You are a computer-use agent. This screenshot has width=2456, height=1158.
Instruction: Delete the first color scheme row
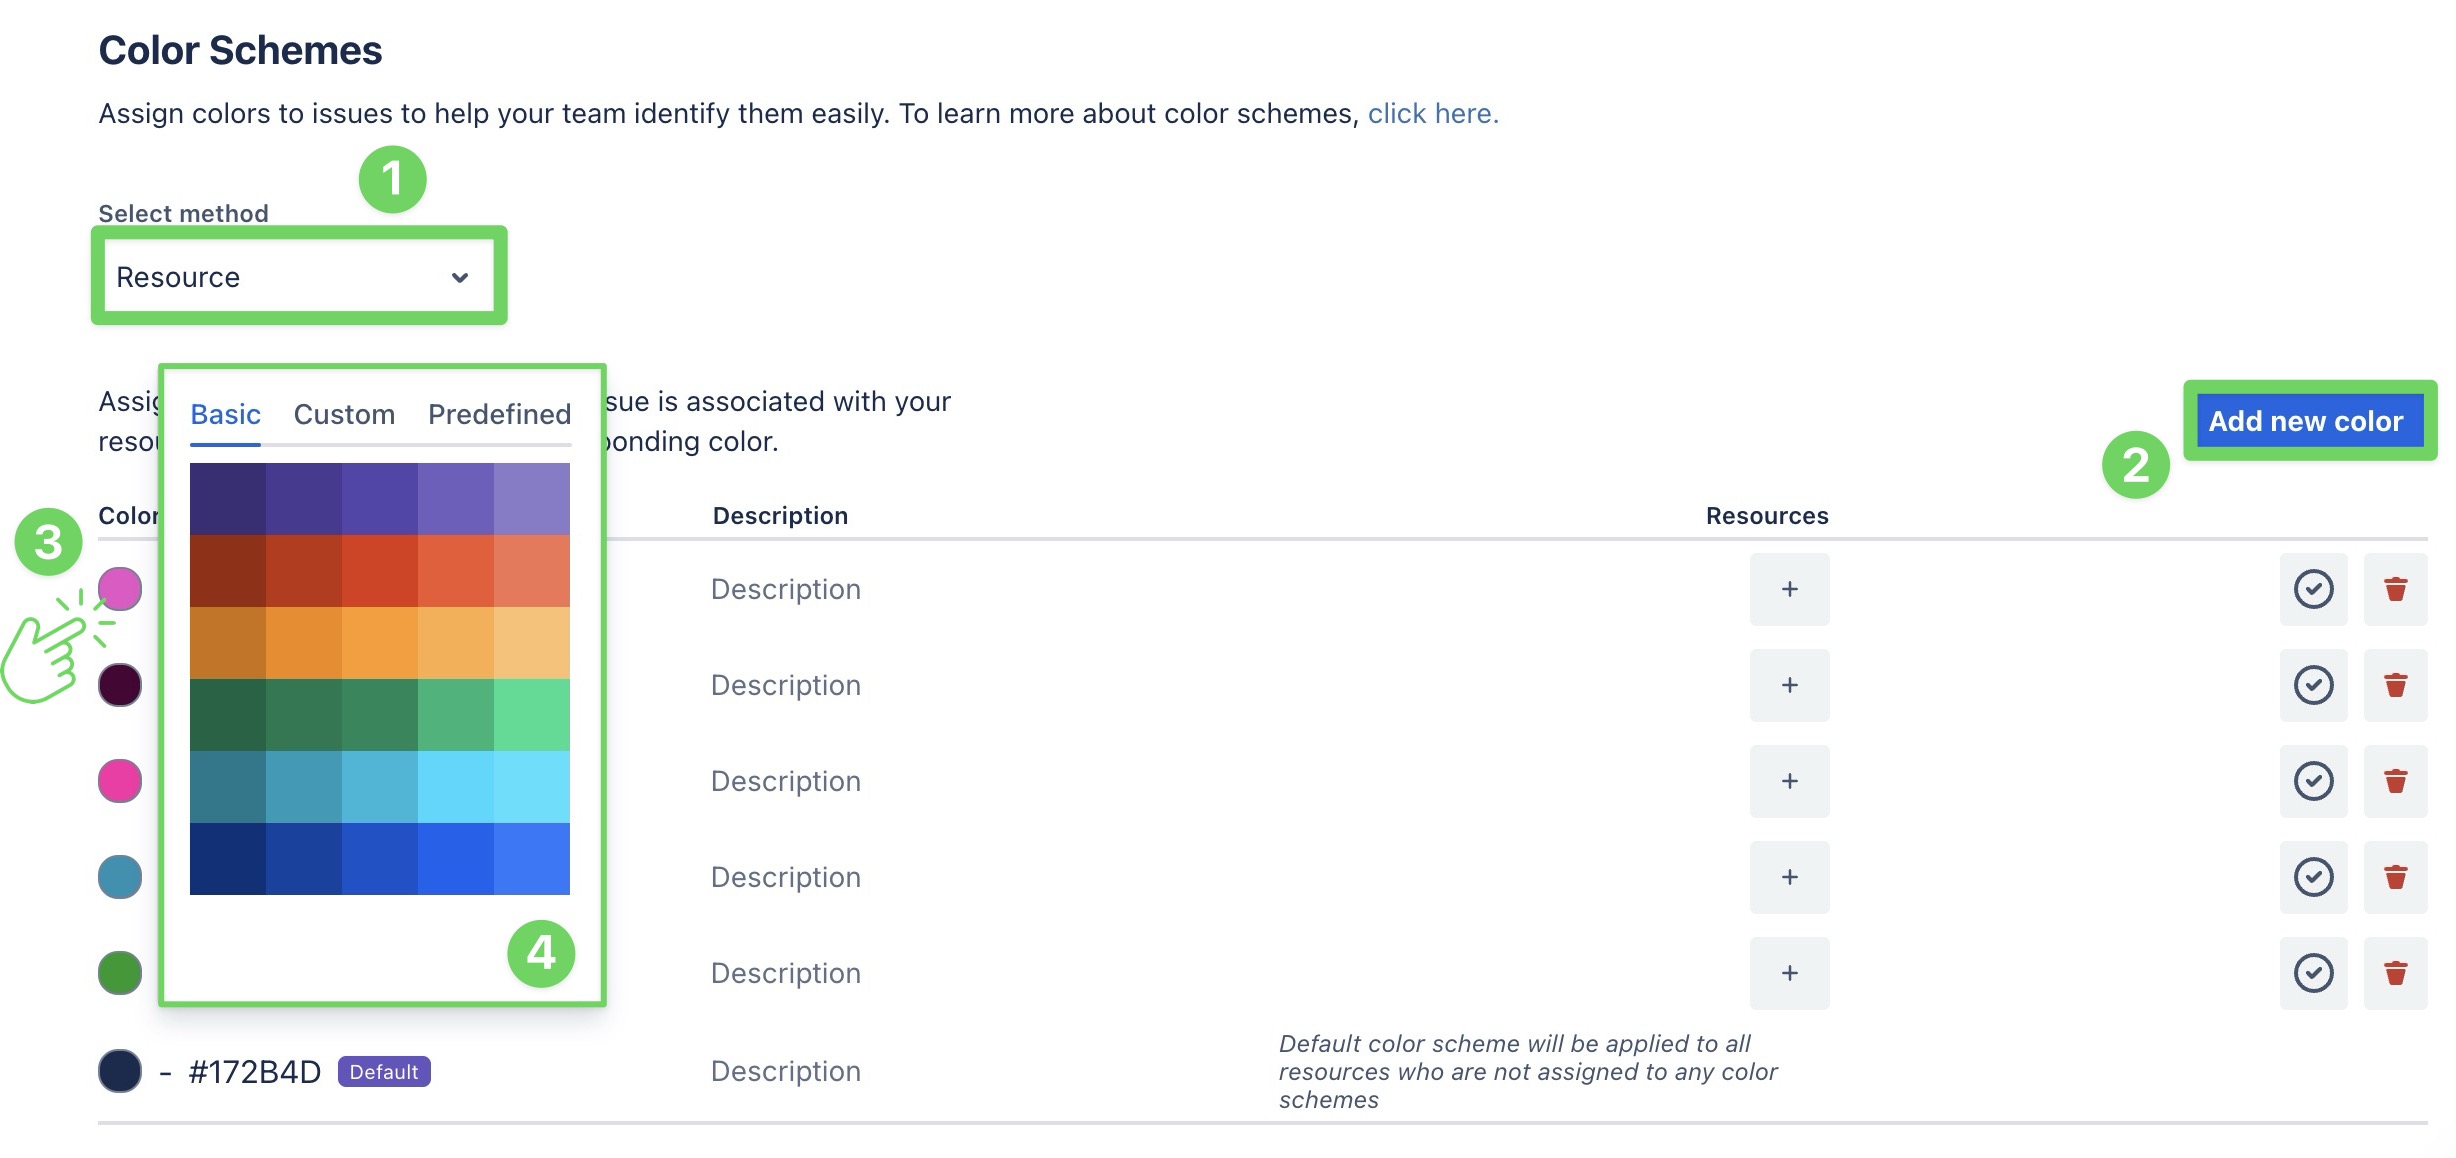coord(2395,589)
